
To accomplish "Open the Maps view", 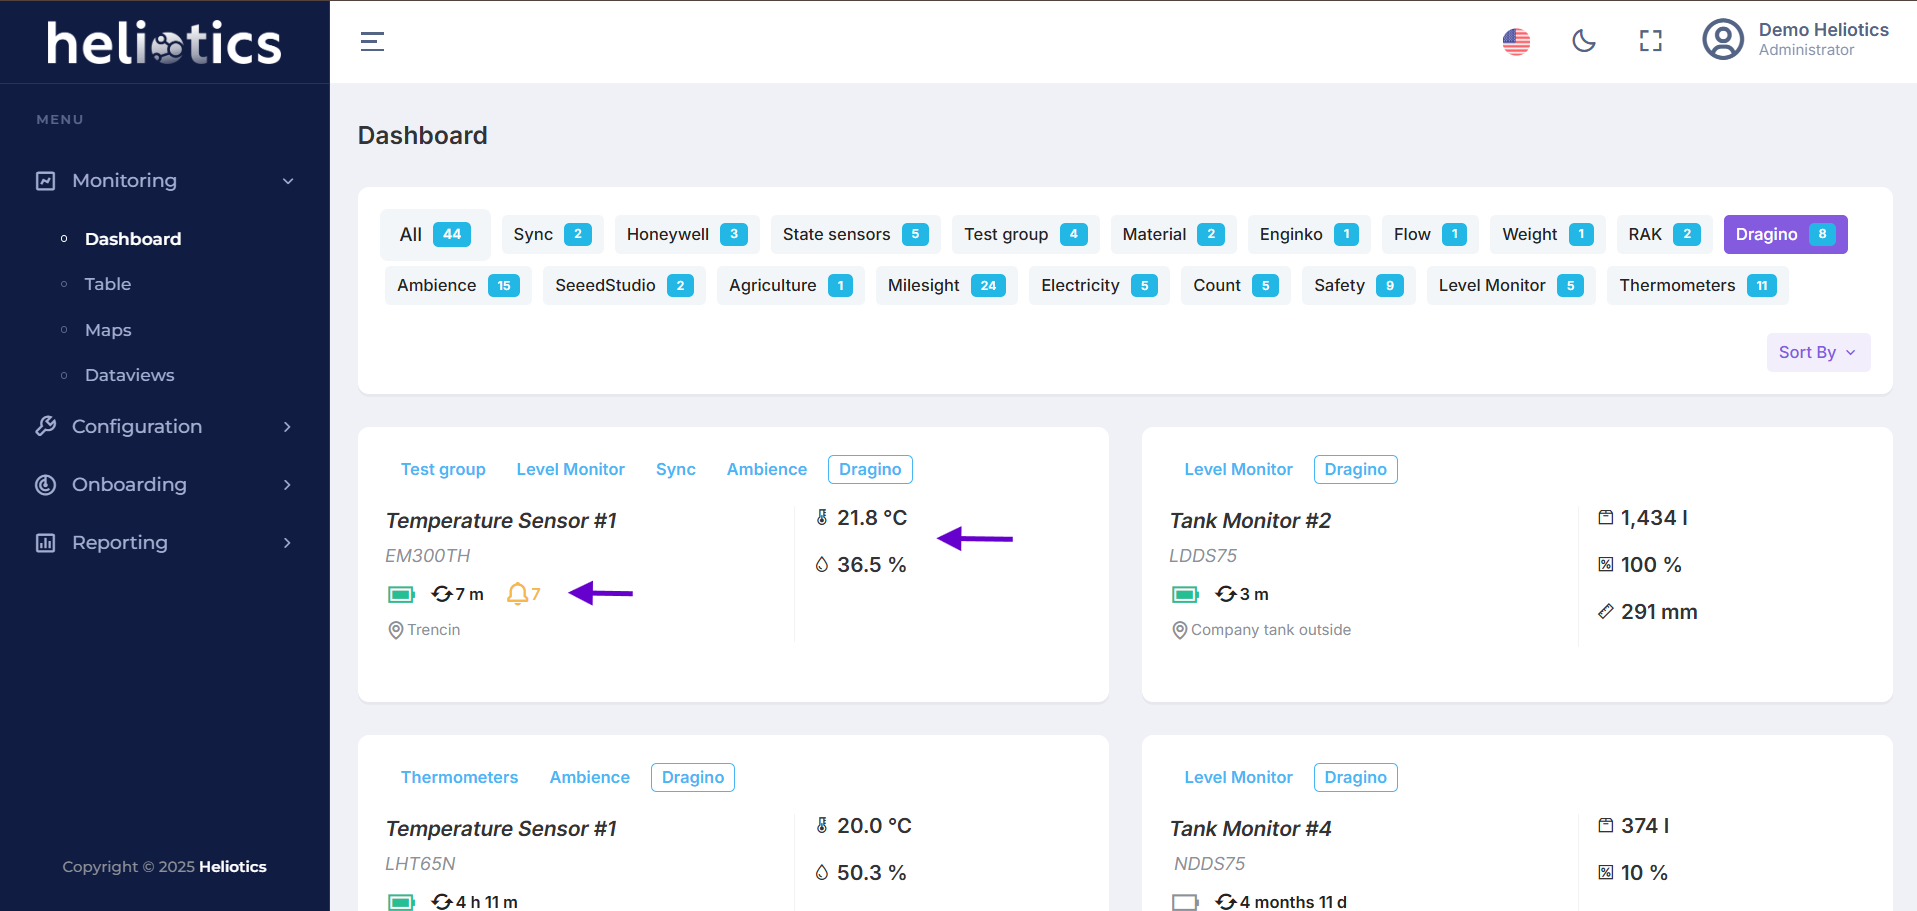I will [108, 330].
